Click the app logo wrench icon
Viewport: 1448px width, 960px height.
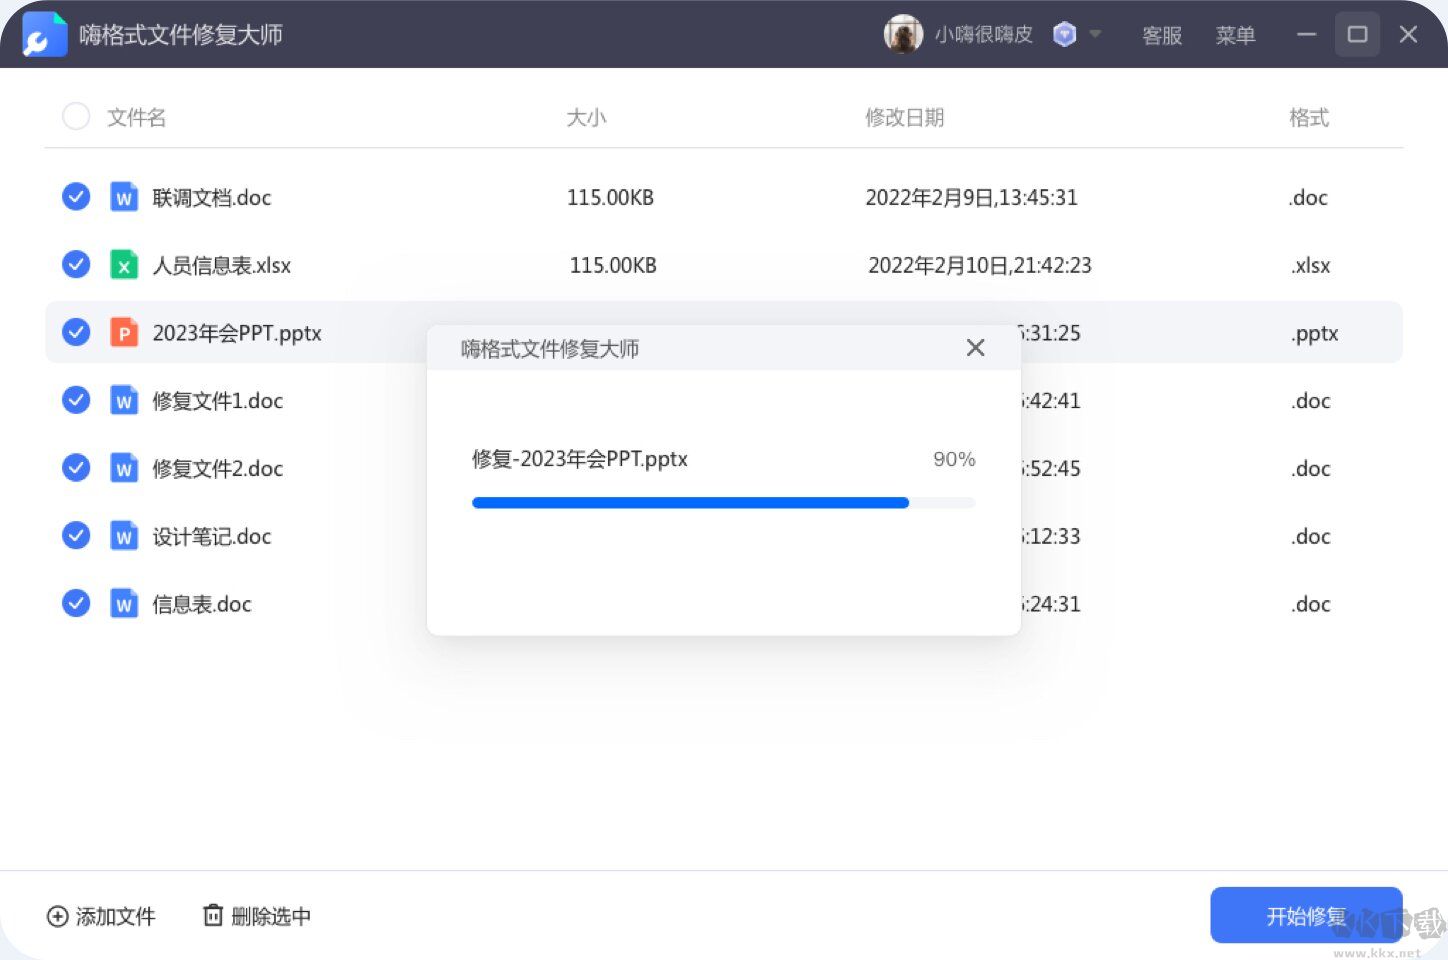tap(44, 34)
